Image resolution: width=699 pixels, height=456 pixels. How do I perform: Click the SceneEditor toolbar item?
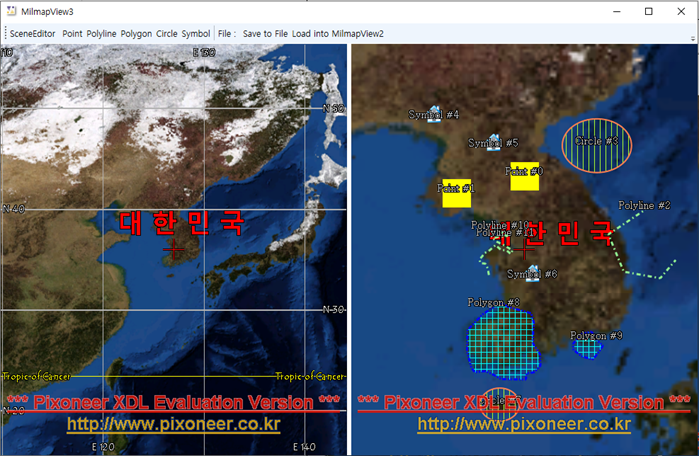33,34
